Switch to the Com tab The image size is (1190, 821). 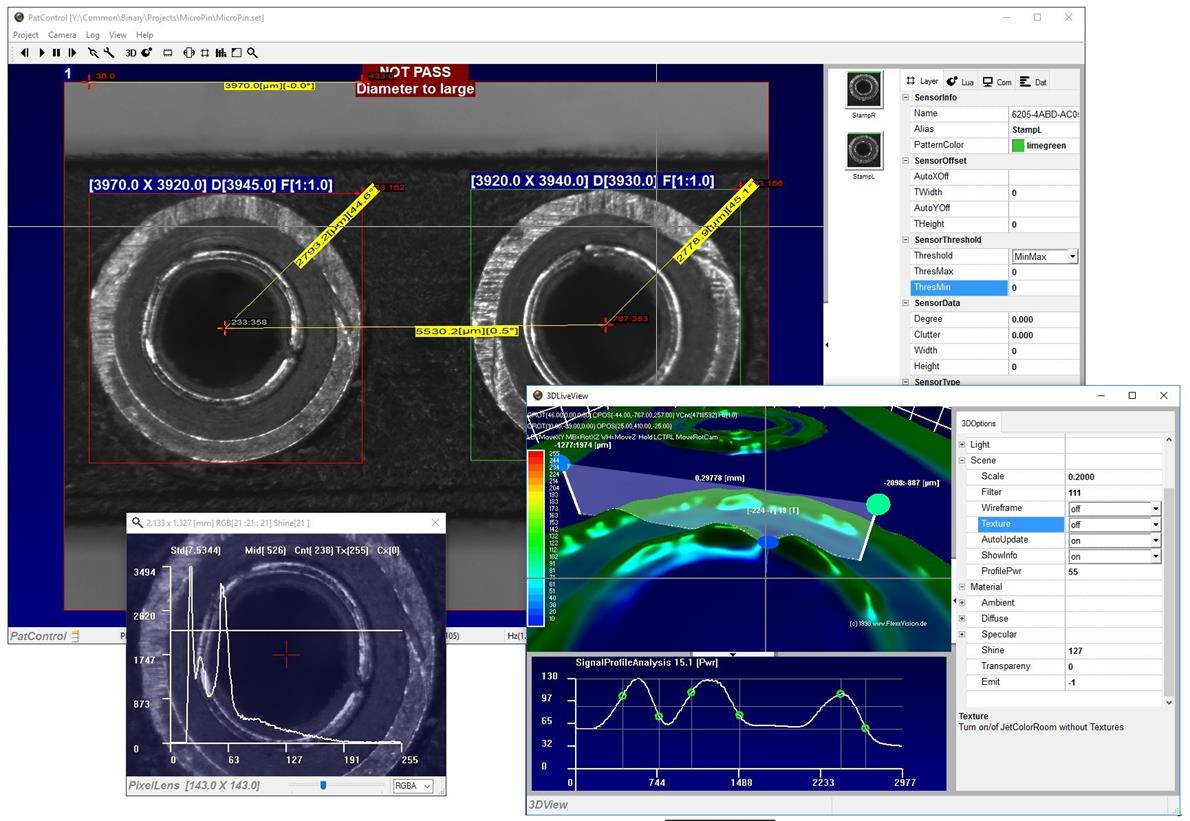pyautogui.click(x=996, y=81)
